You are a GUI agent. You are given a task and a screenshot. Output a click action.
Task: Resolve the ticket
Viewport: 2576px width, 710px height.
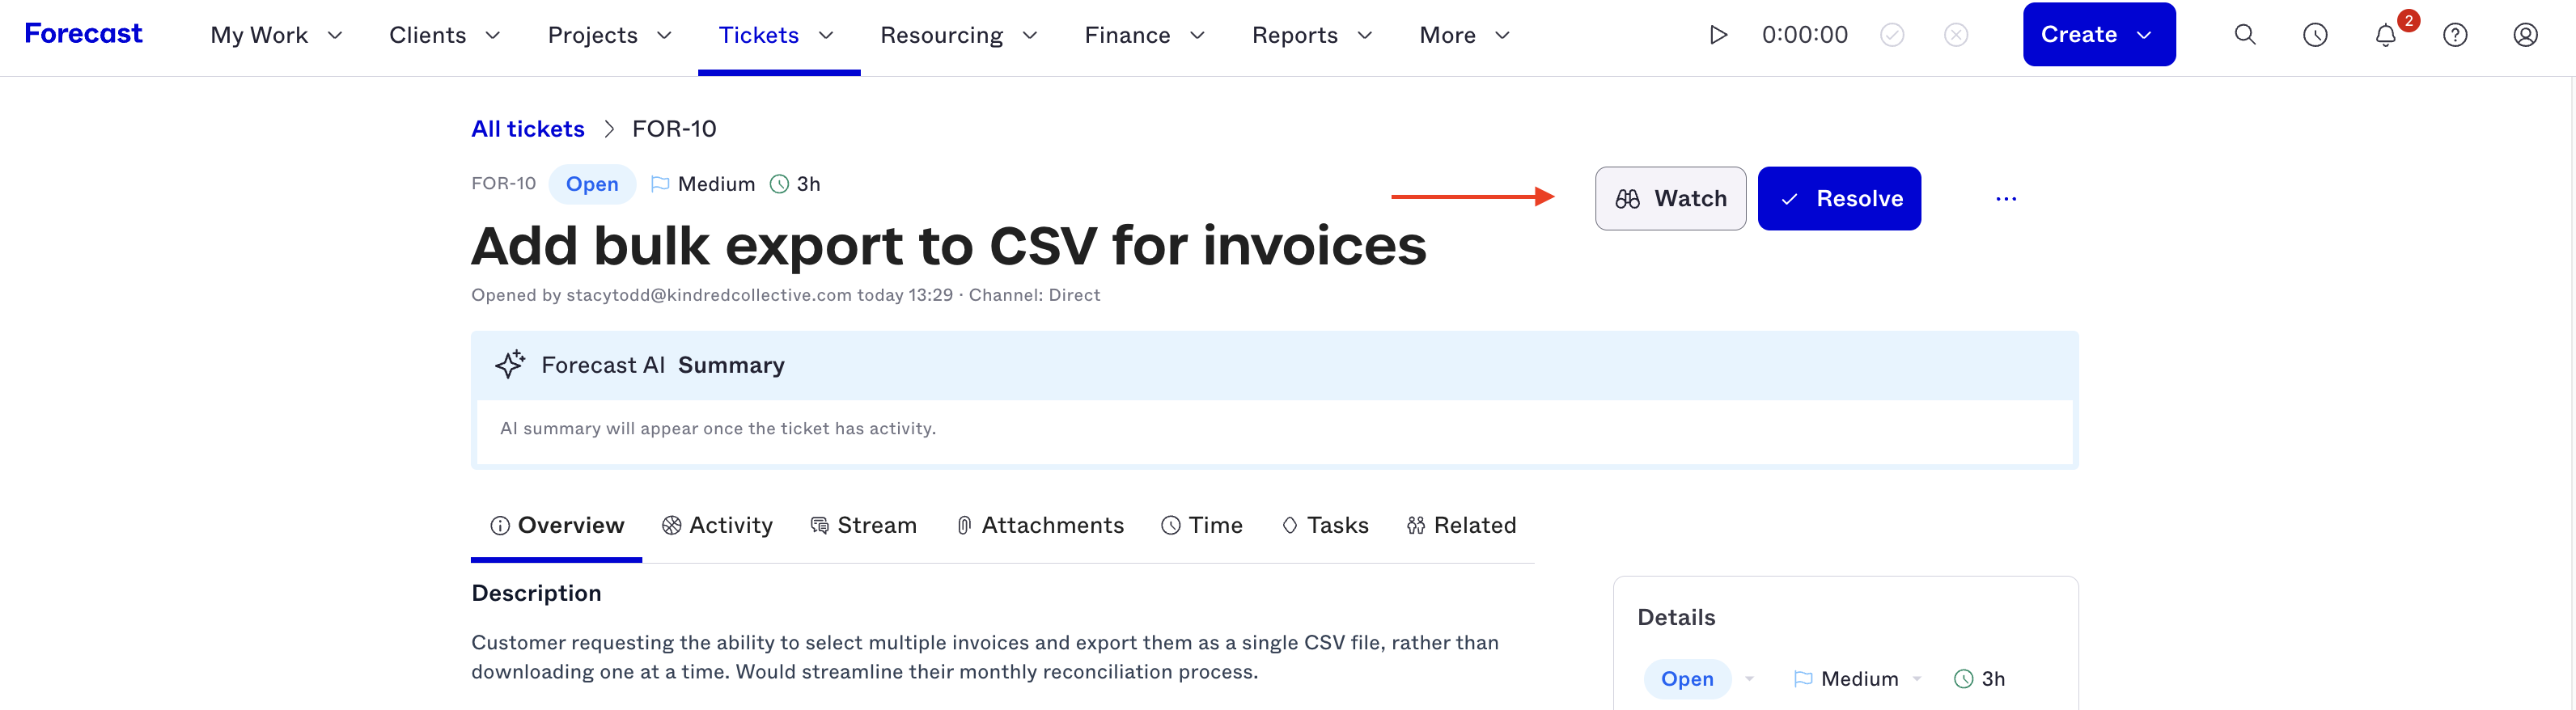[1839, 198]
